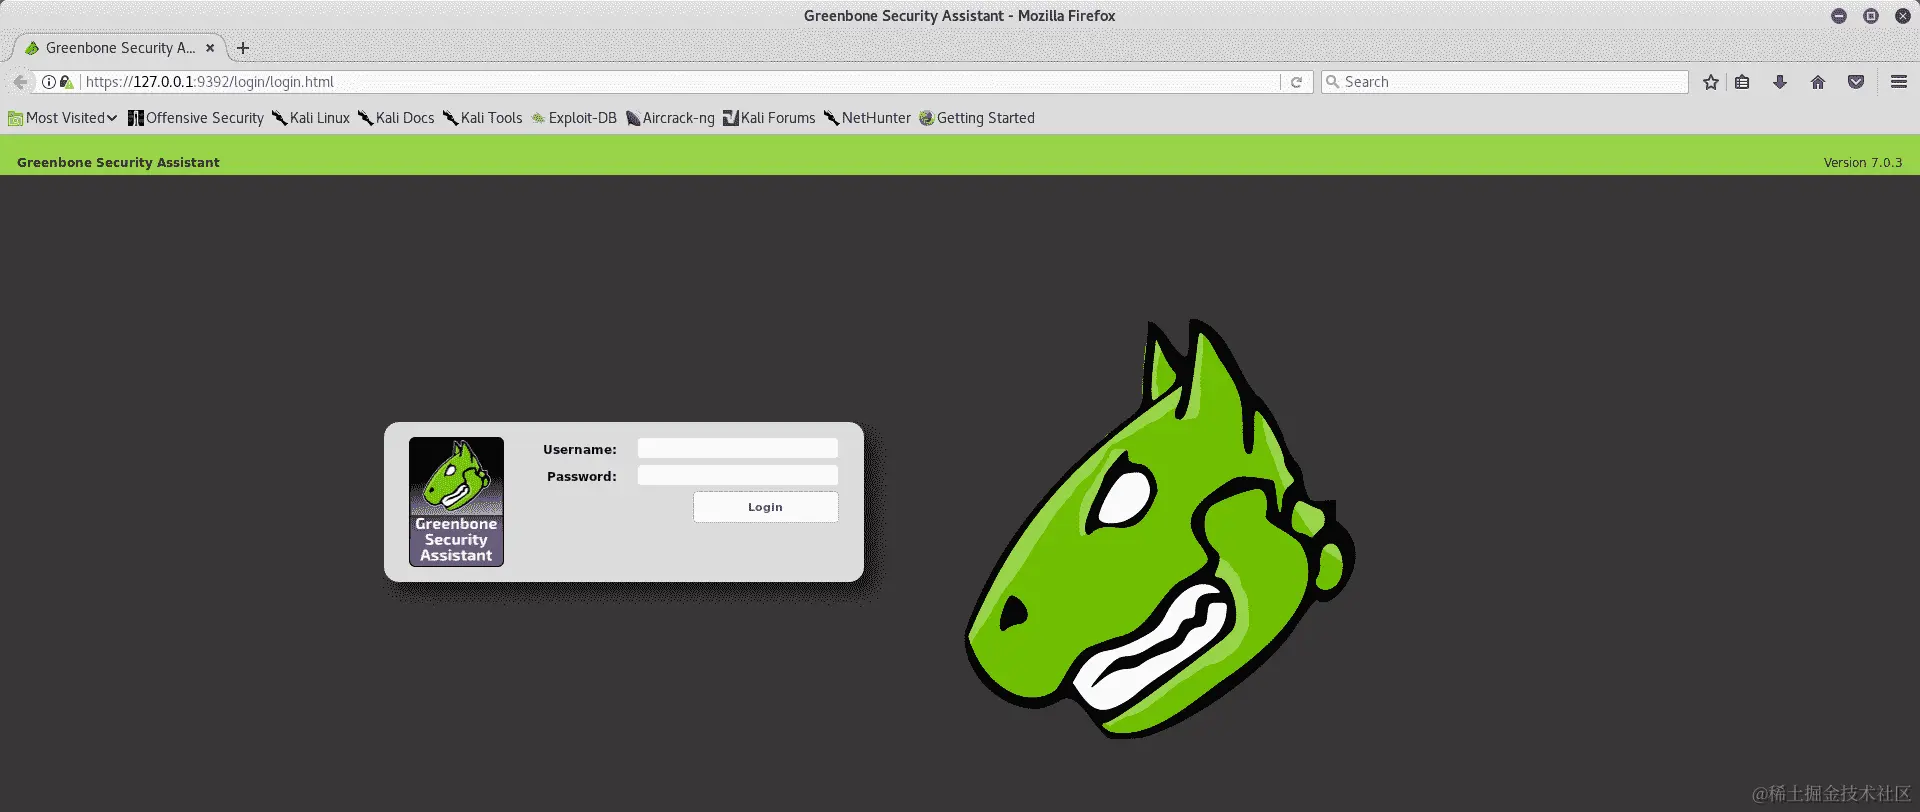
Task: Click the Login button
Action: tap(765, 507)
